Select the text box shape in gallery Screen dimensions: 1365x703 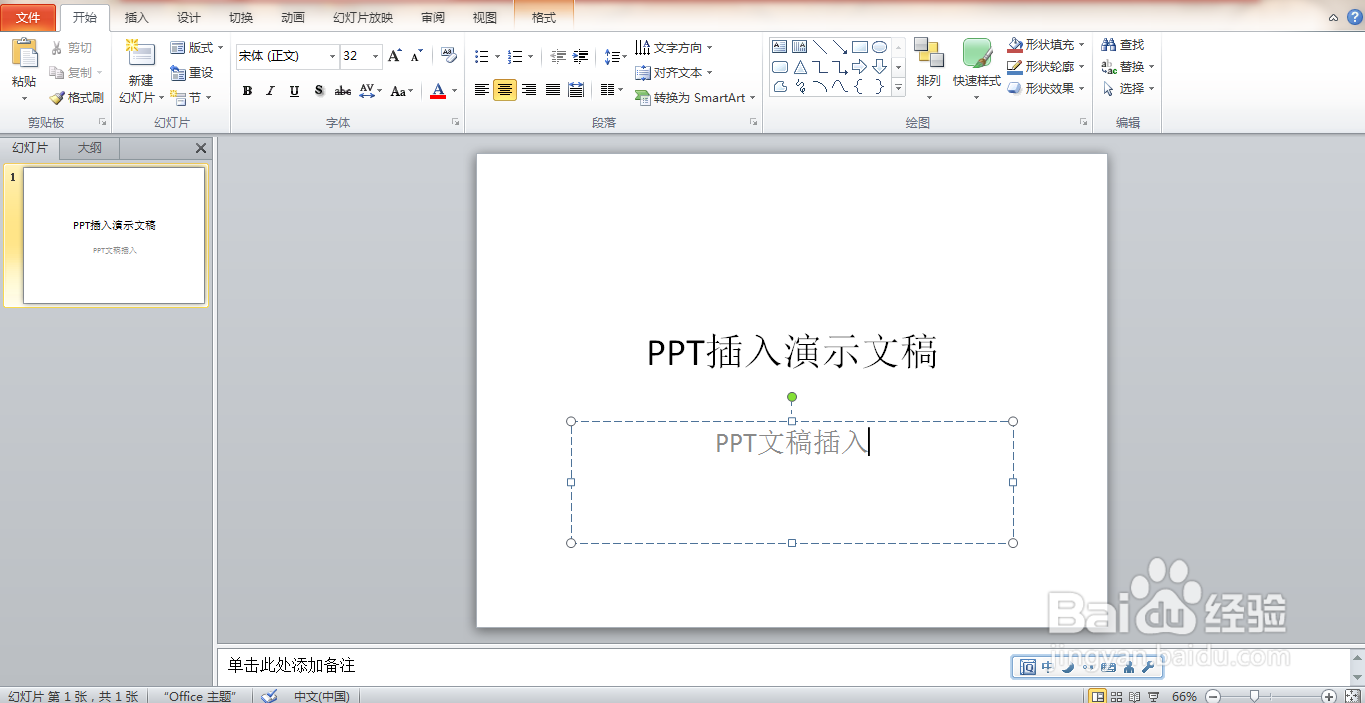pos(780,47)
